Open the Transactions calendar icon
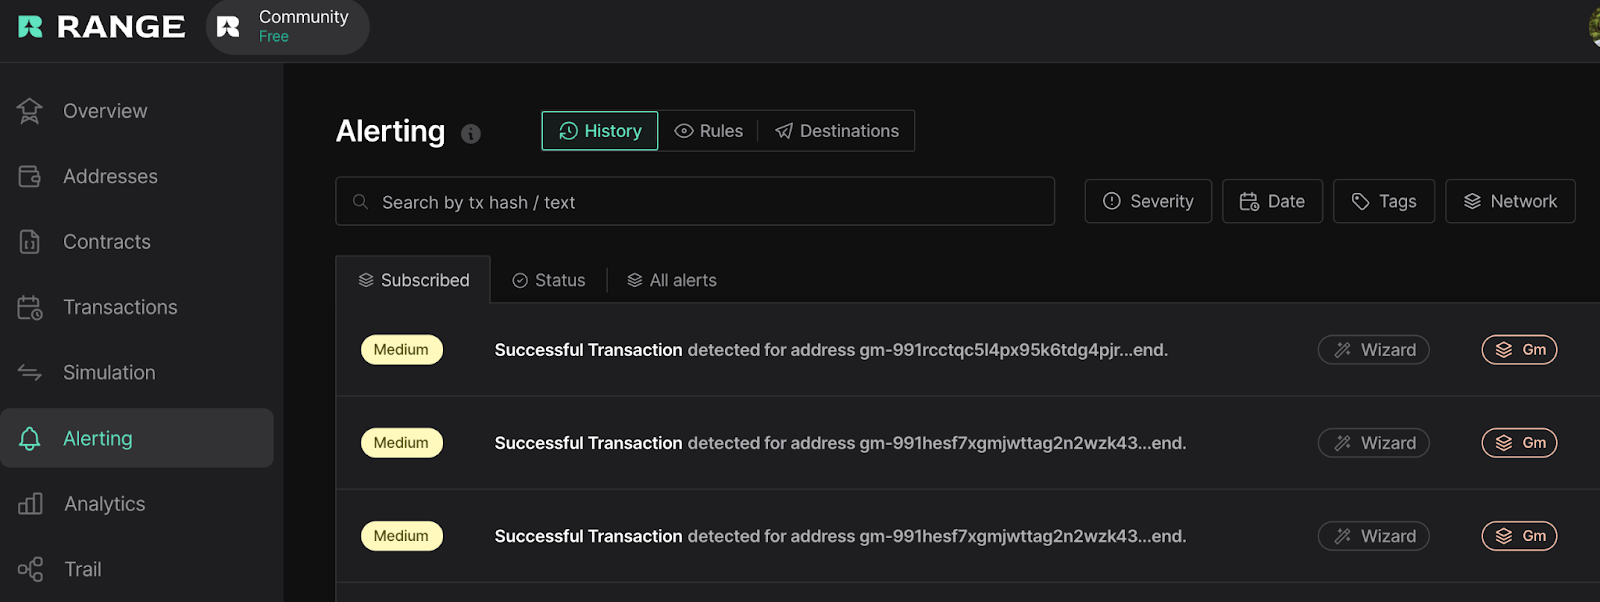1600x602 pixels. tap(30, 308)
